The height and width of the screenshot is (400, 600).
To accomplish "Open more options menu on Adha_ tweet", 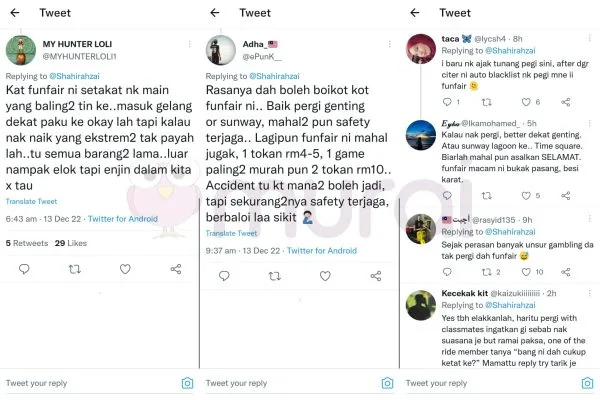I will coord(390,44).
